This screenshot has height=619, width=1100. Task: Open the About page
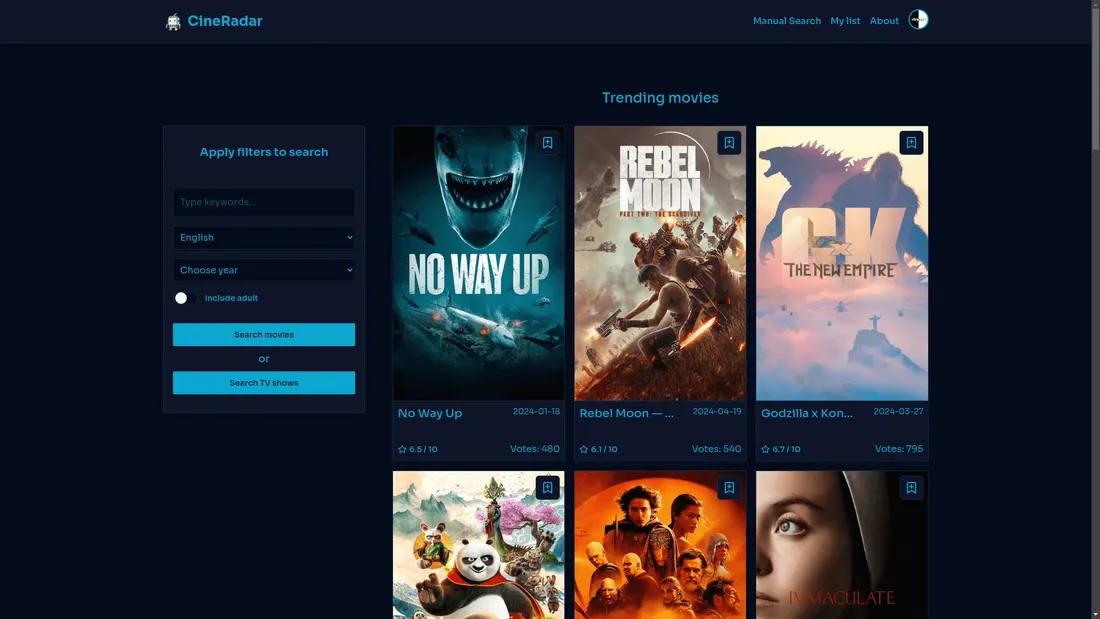coord(884,21)
